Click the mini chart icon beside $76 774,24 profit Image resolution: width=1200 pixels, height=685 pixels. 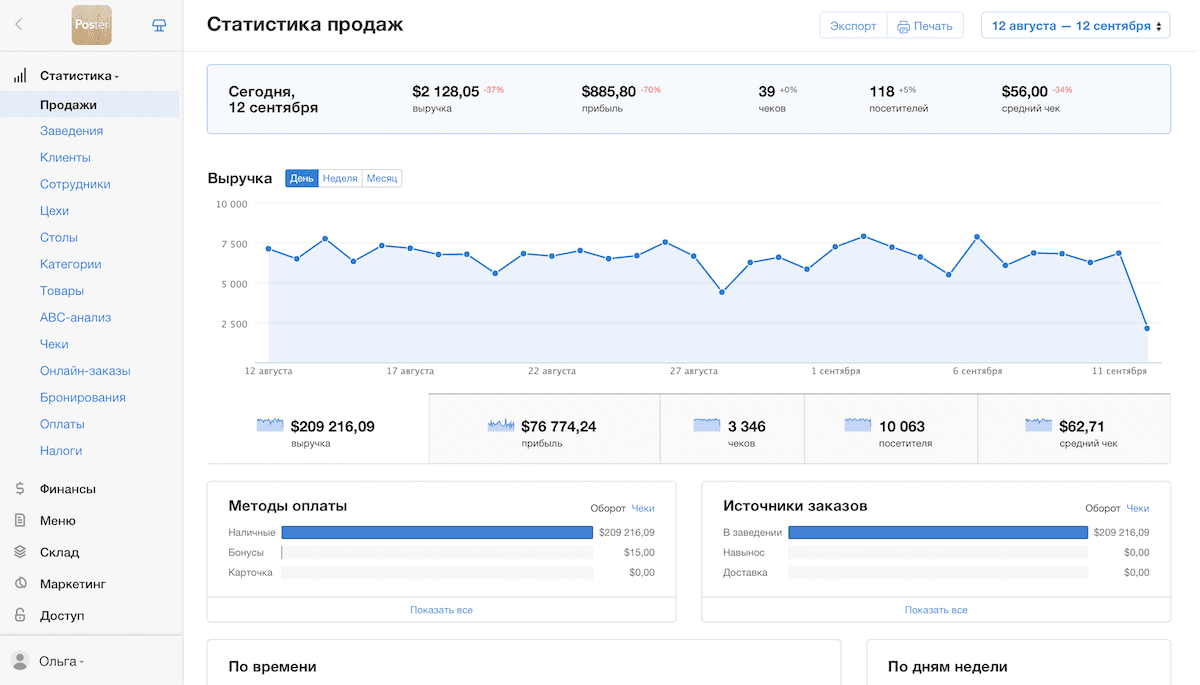tap(501, 425)
